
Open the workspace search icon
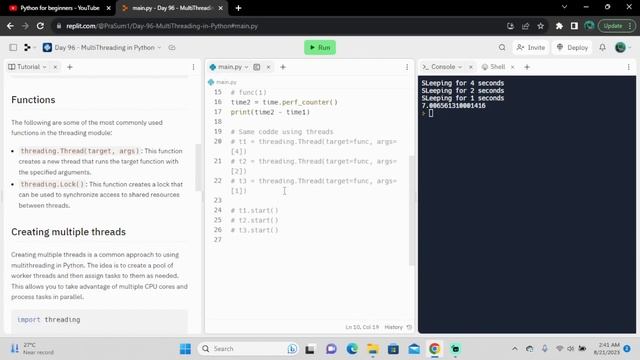click(502, 47)
